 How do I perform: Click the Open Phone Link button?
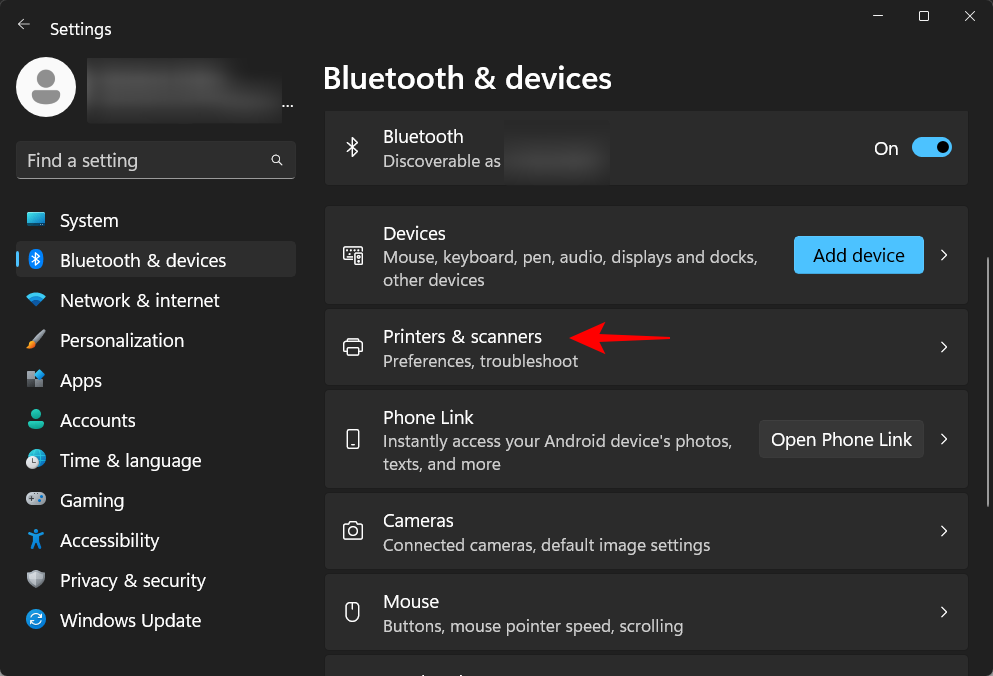[841, 440]
